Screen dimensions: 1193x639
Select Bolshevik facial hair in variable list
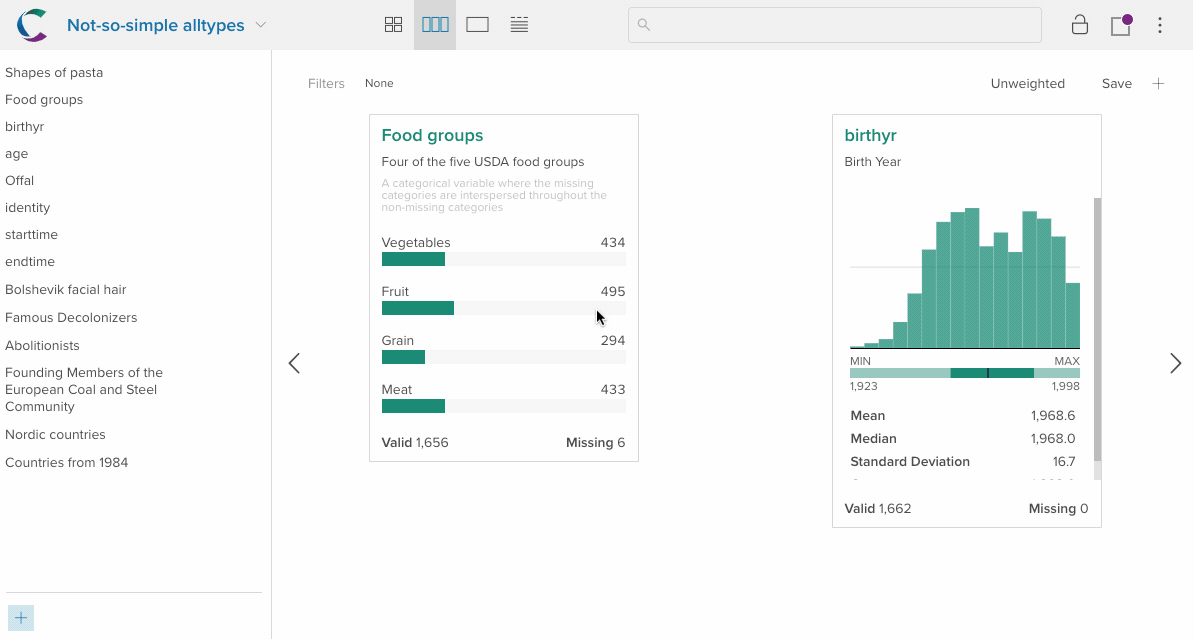click(x=66, y=290)
